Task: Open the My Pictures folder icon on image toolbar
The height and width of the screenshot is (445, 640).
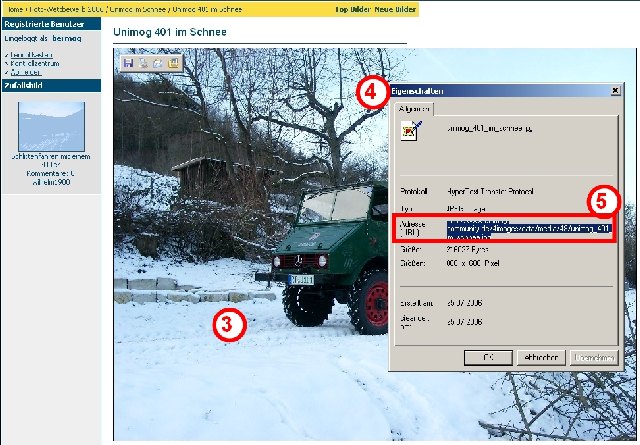Action: pos(173,63)
